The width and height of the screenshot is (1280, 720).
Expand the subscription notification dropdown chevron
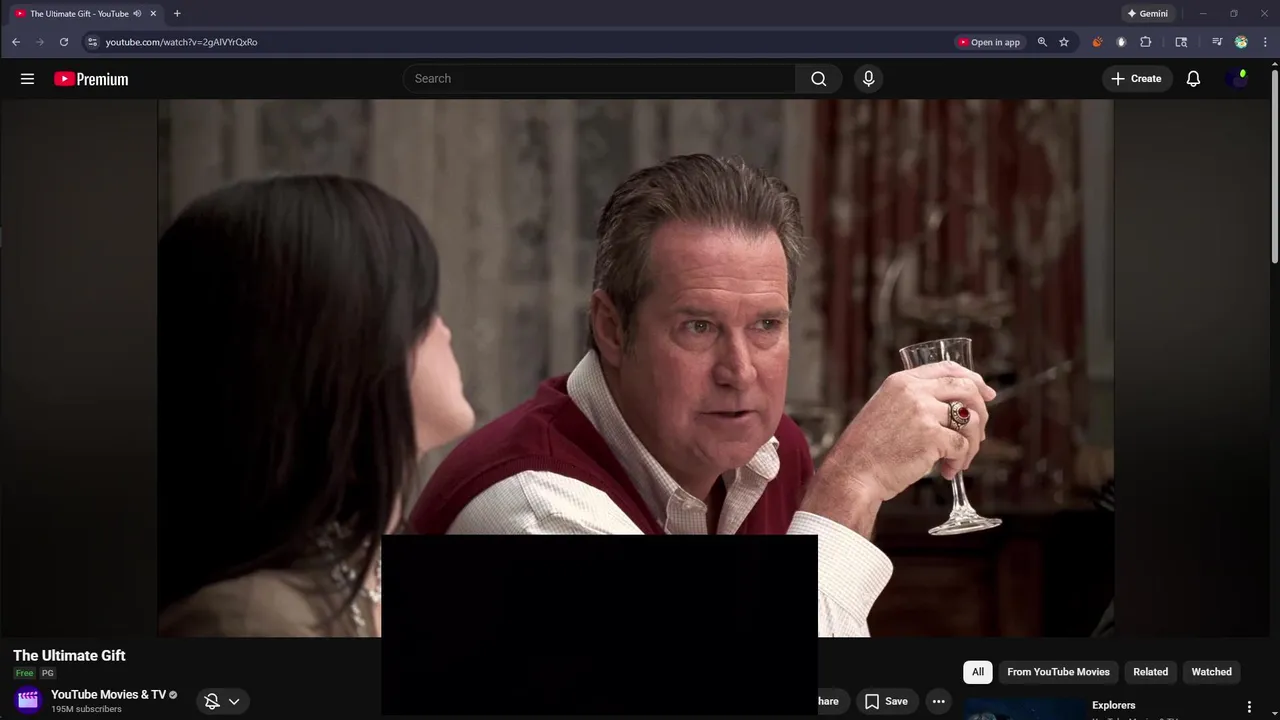(x=234, y=701)
